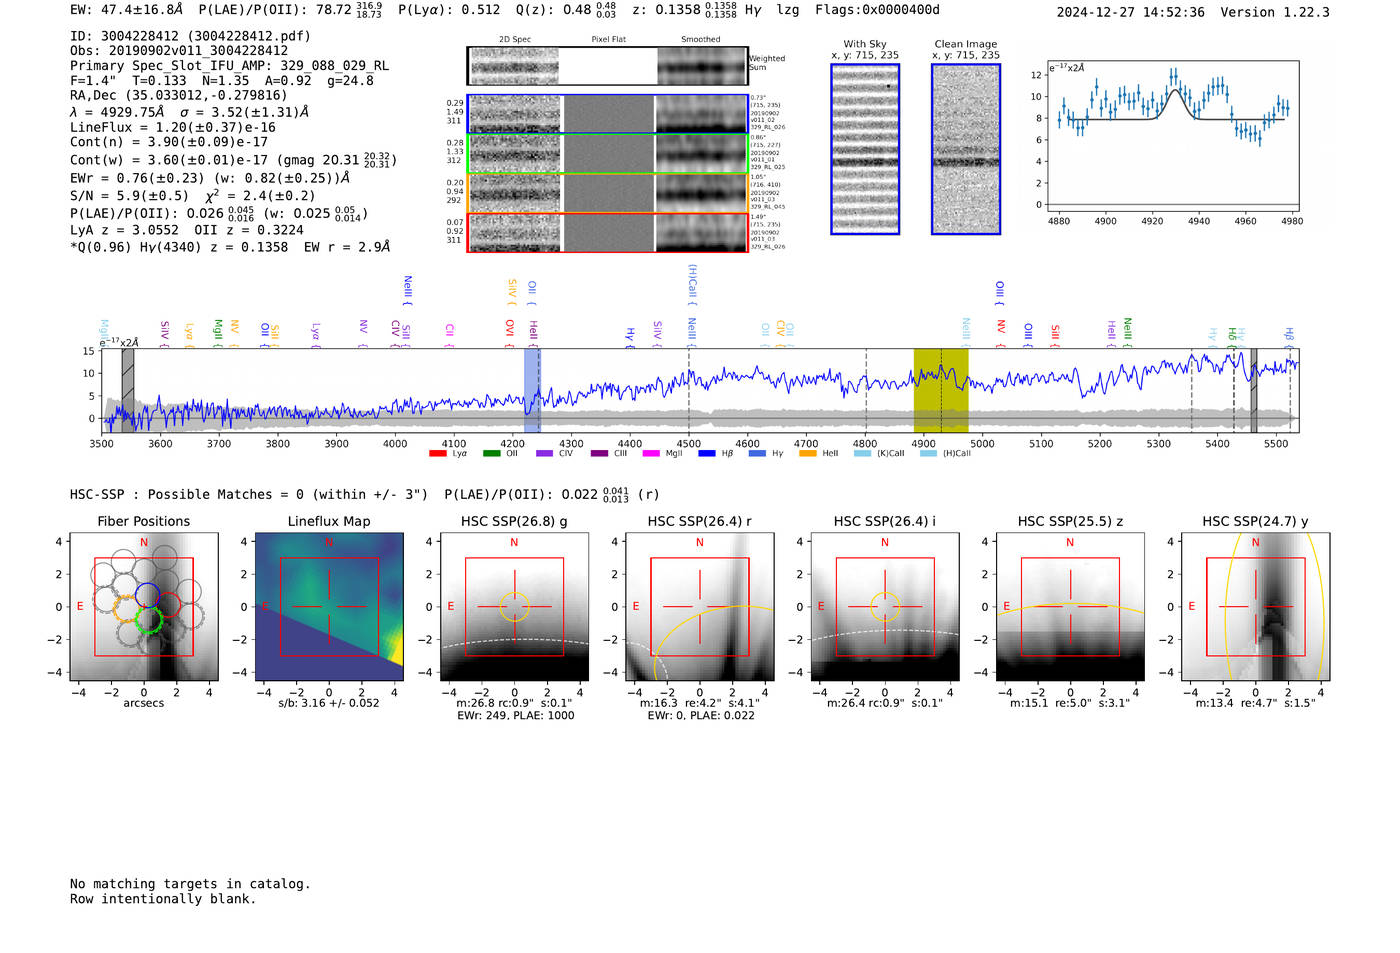Click the Weighted Sum 2D spectrum strip

607,66
